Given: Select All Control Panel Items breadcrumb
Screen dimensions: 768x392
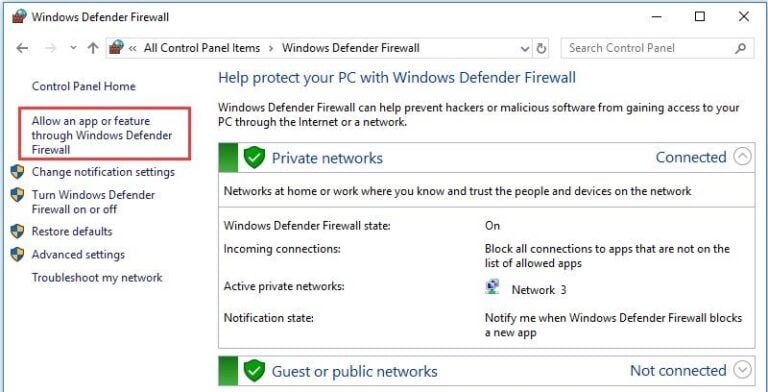Looking at the screenshot, I should (202, 48).
